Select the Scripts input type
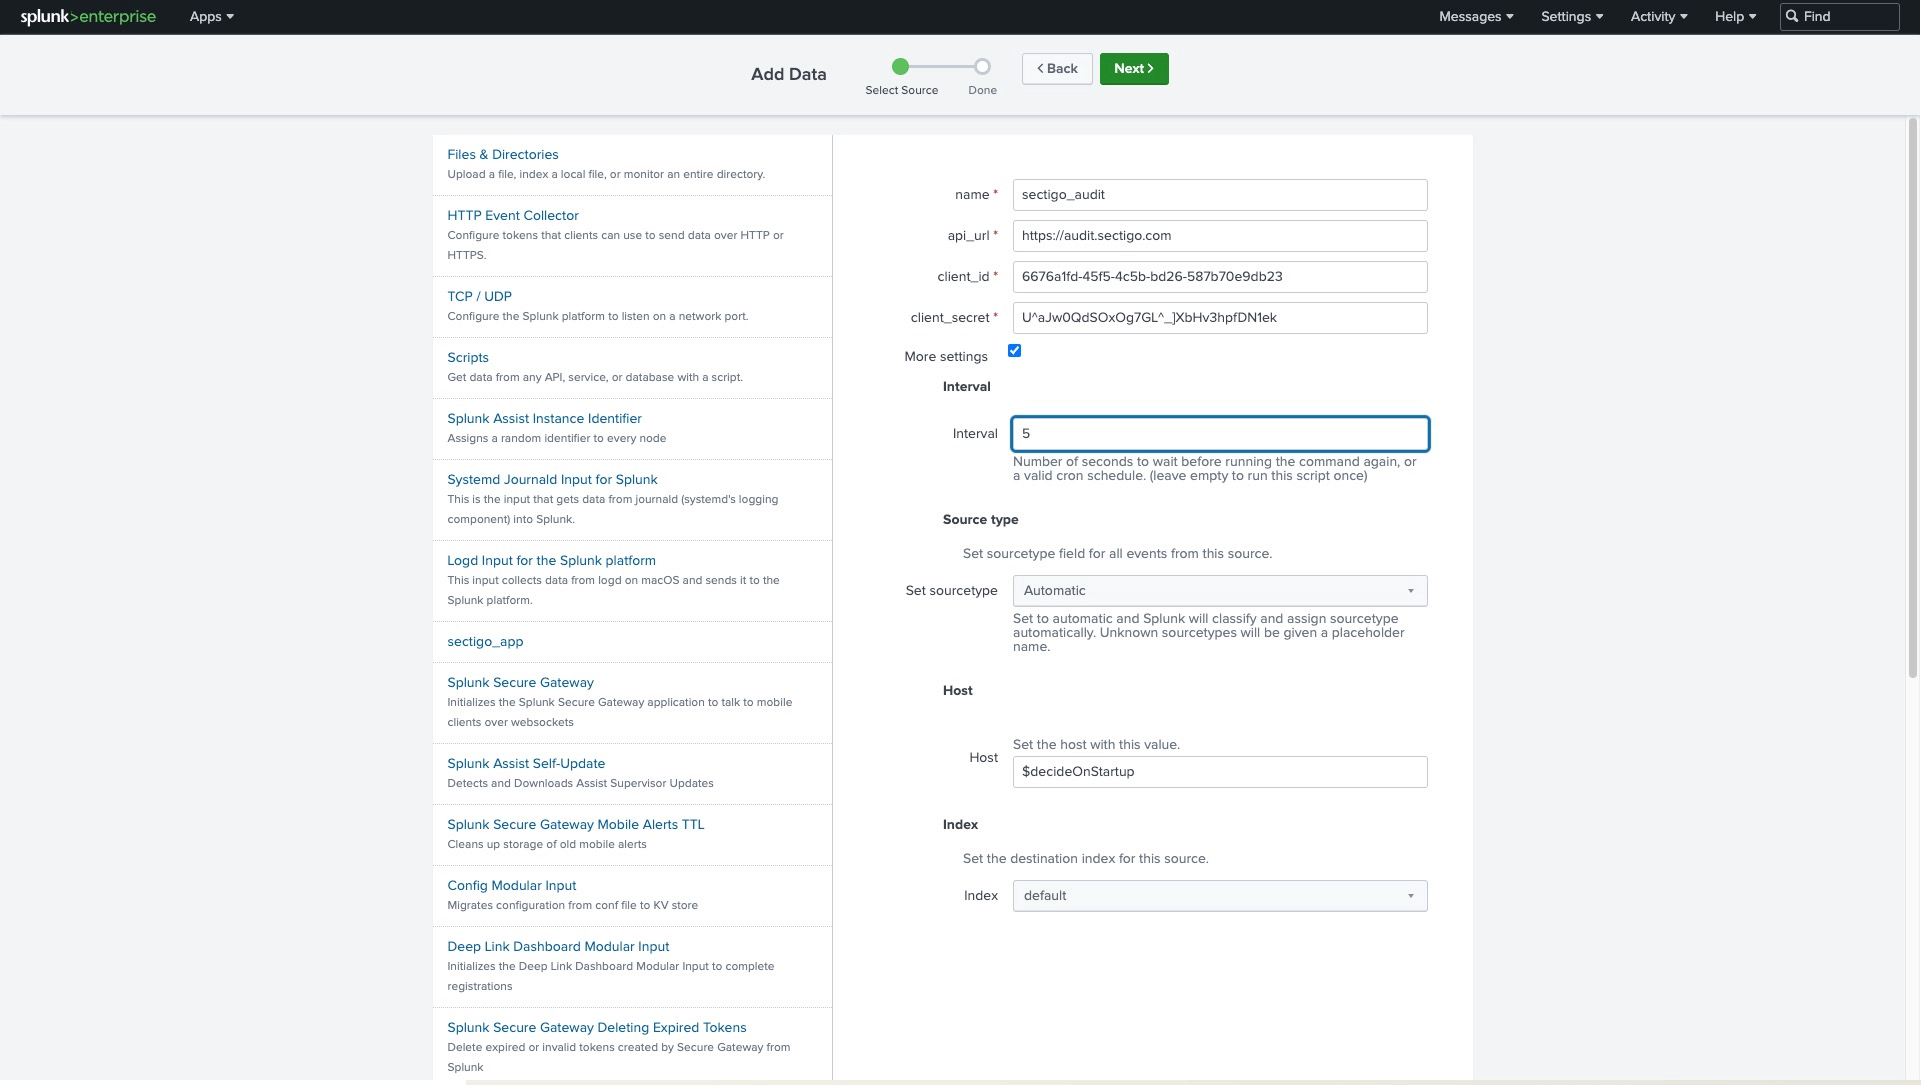Viewport: 1921px width, 1085px height. (468, 357)
